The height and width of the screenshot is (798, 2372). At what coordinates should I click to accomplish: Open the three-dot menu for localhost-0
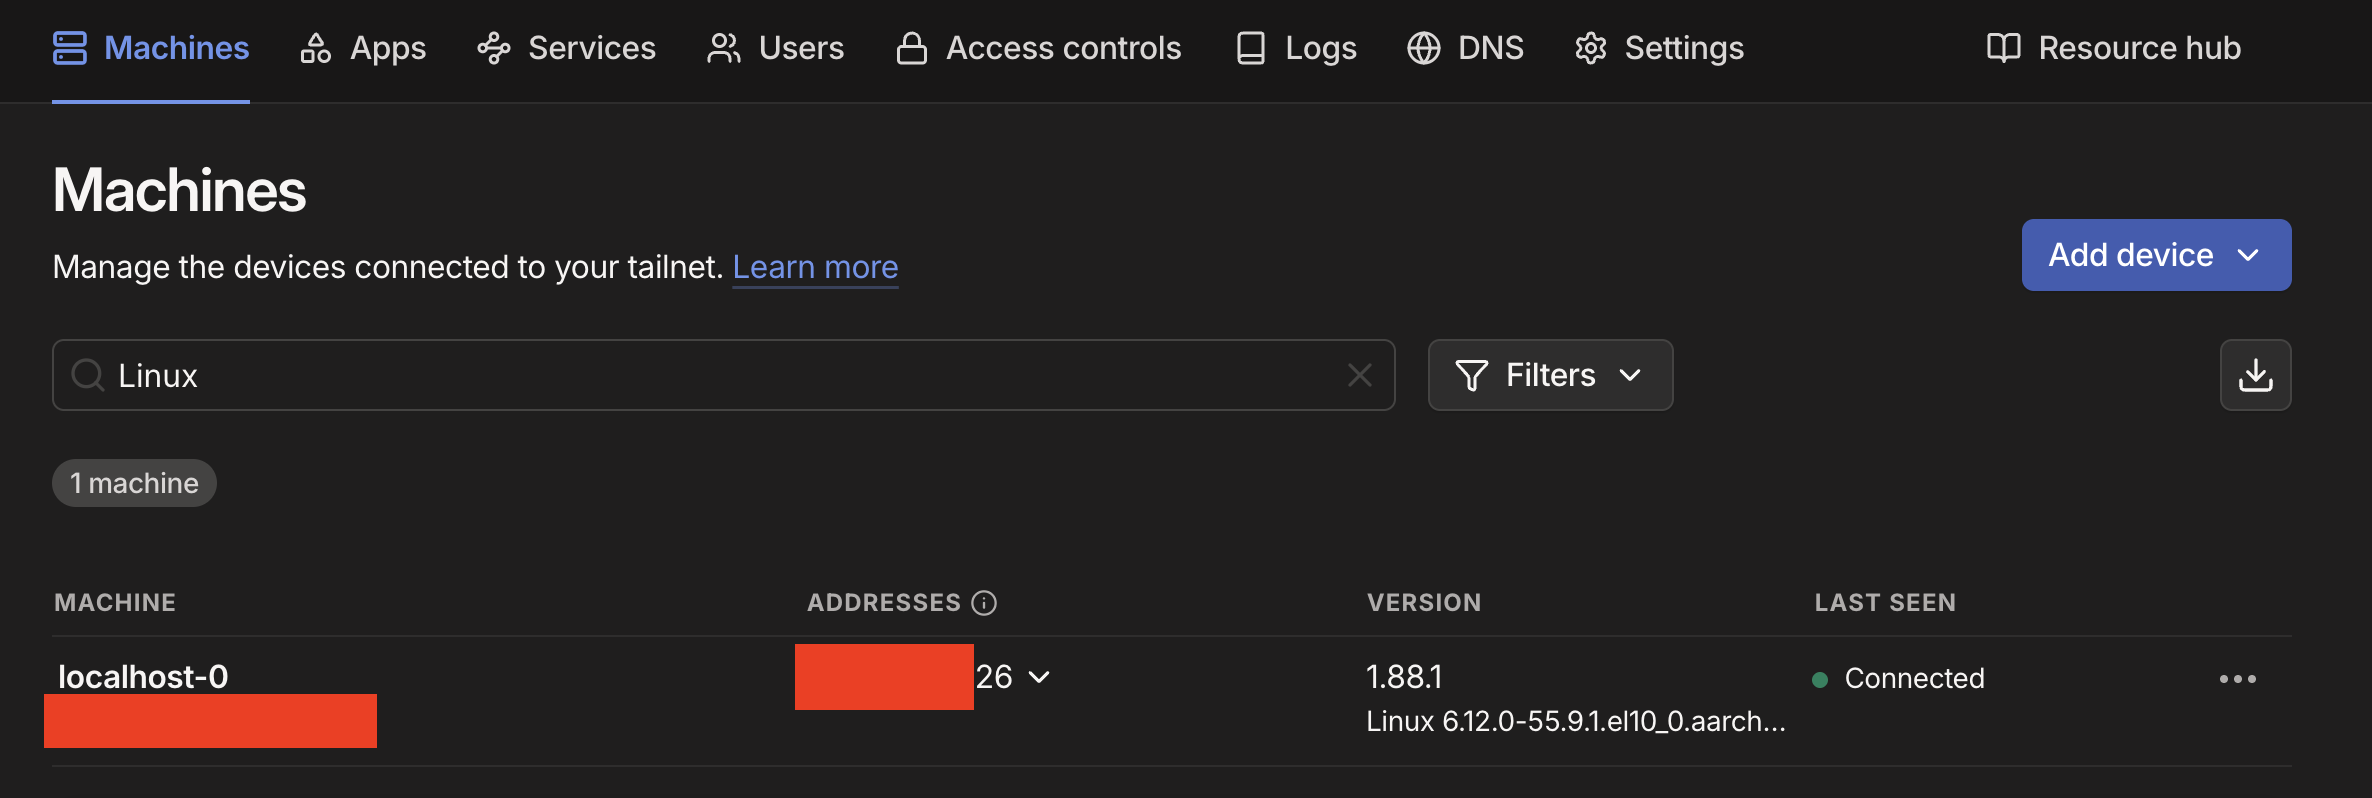[2237, 679]
